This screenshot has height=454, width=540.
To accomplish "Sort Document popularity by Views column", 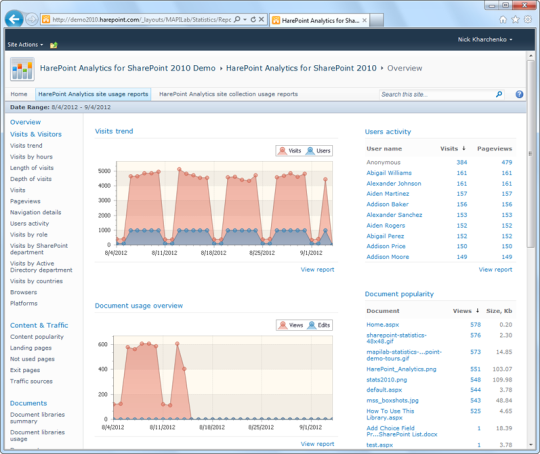I will click(466, 311).
